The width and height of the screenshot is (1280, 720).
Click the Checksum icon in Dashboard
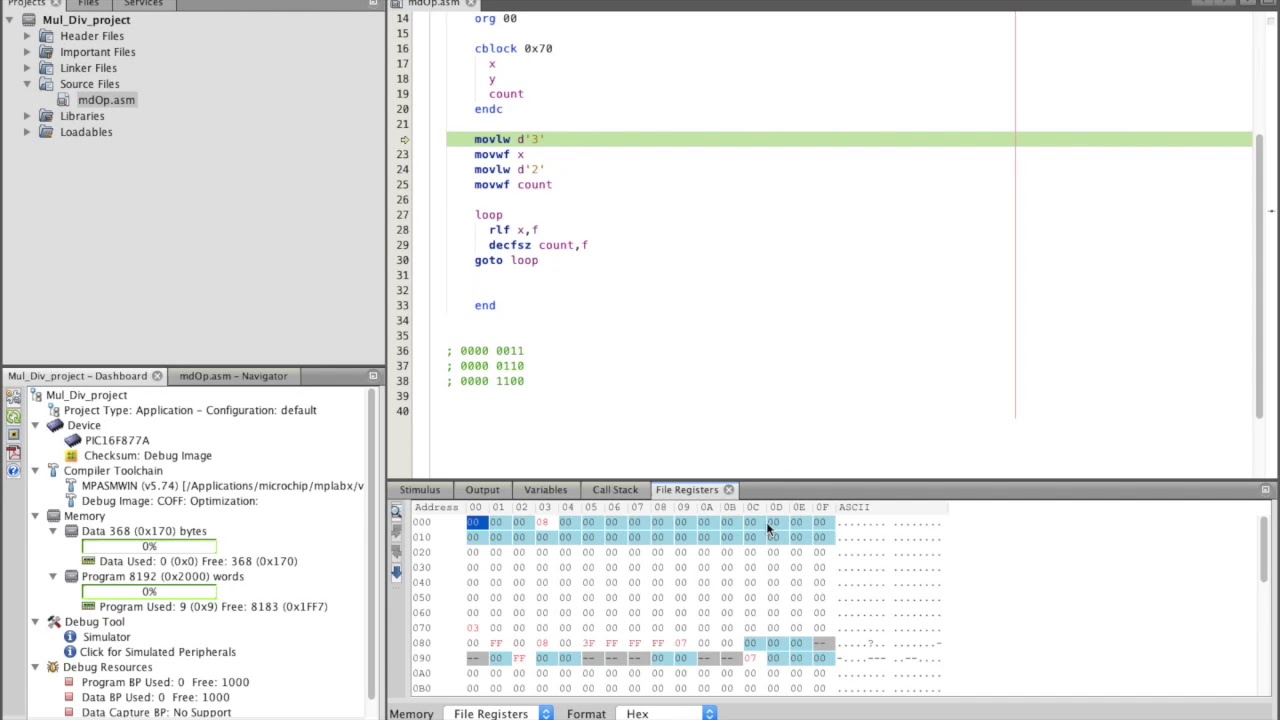point(71,455)
